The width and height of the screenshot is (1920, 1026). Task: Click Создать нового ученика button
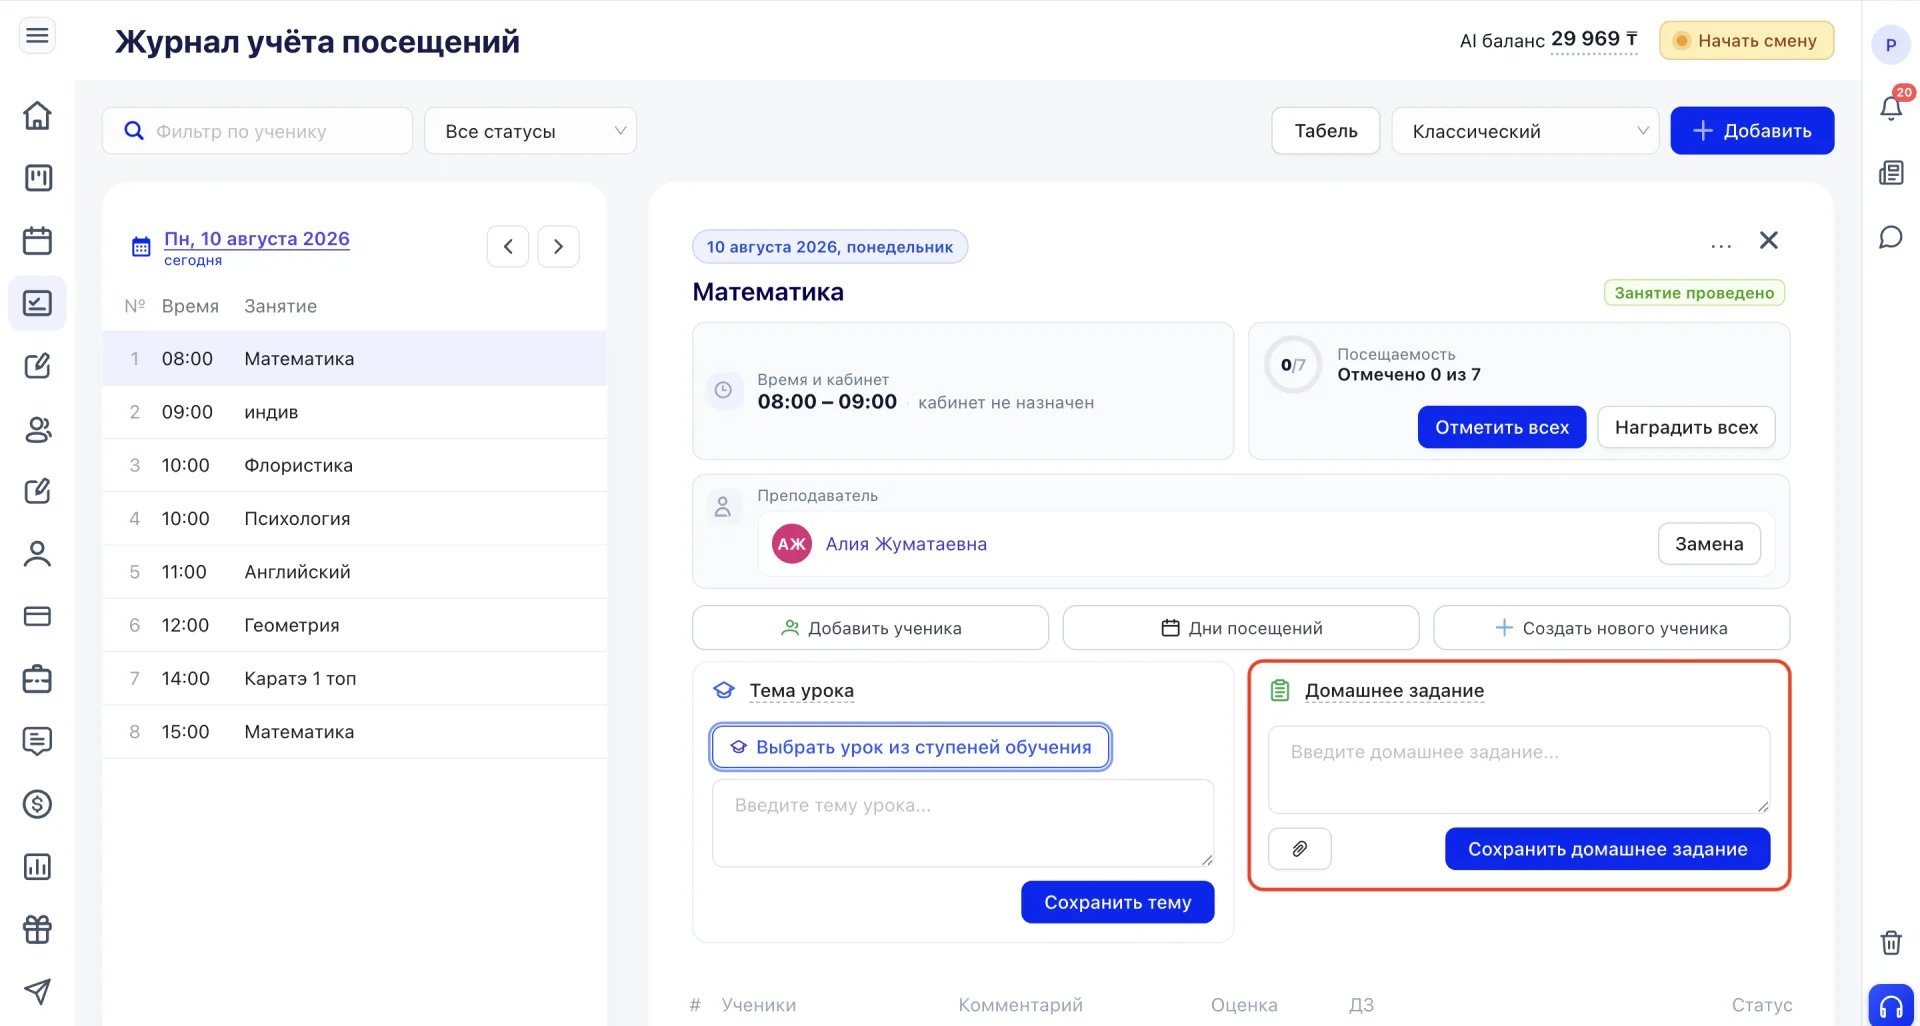[1611, 628]
